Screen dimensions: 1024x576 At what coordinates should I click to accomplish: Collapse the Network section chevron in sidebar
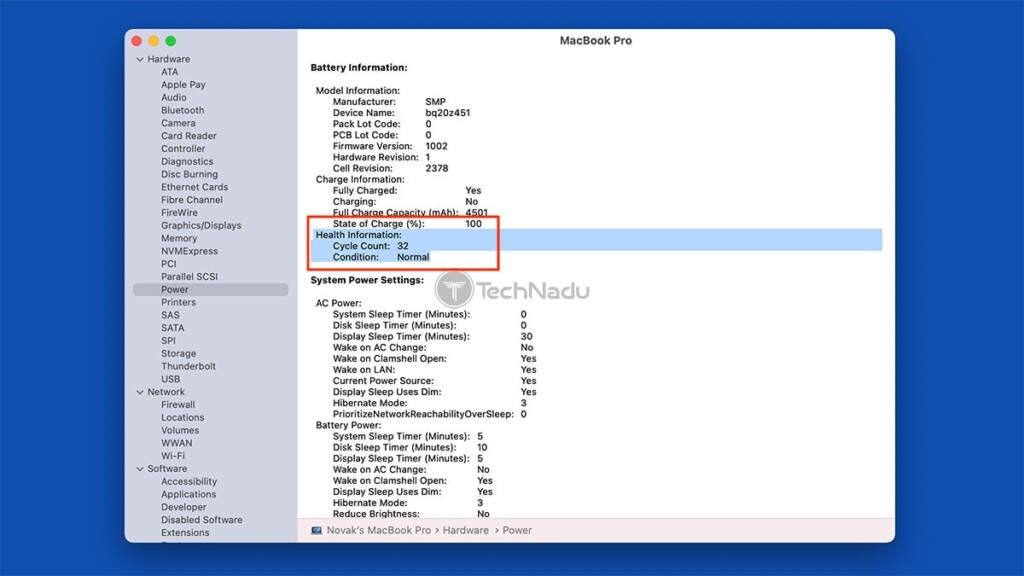(x=140, y=392)
